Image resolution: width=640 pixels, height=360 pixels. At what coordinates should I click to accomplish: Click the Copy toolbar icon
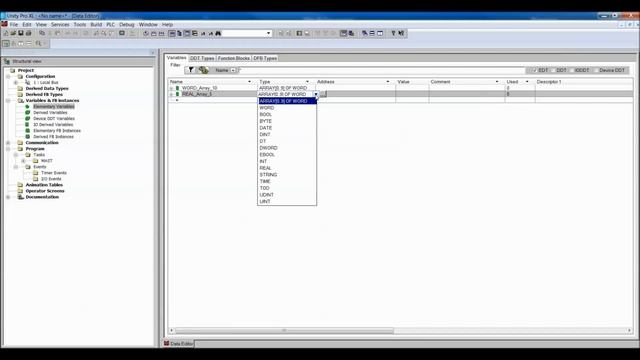[42, 33]
